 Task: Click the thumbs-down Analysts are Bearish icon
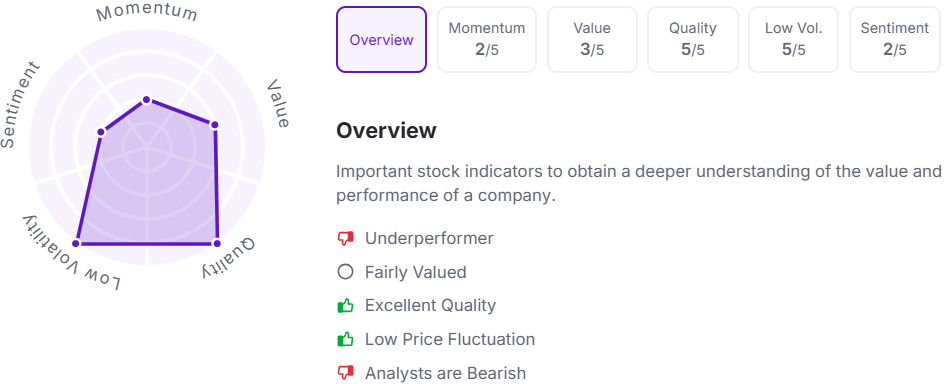tap(345, 372)
